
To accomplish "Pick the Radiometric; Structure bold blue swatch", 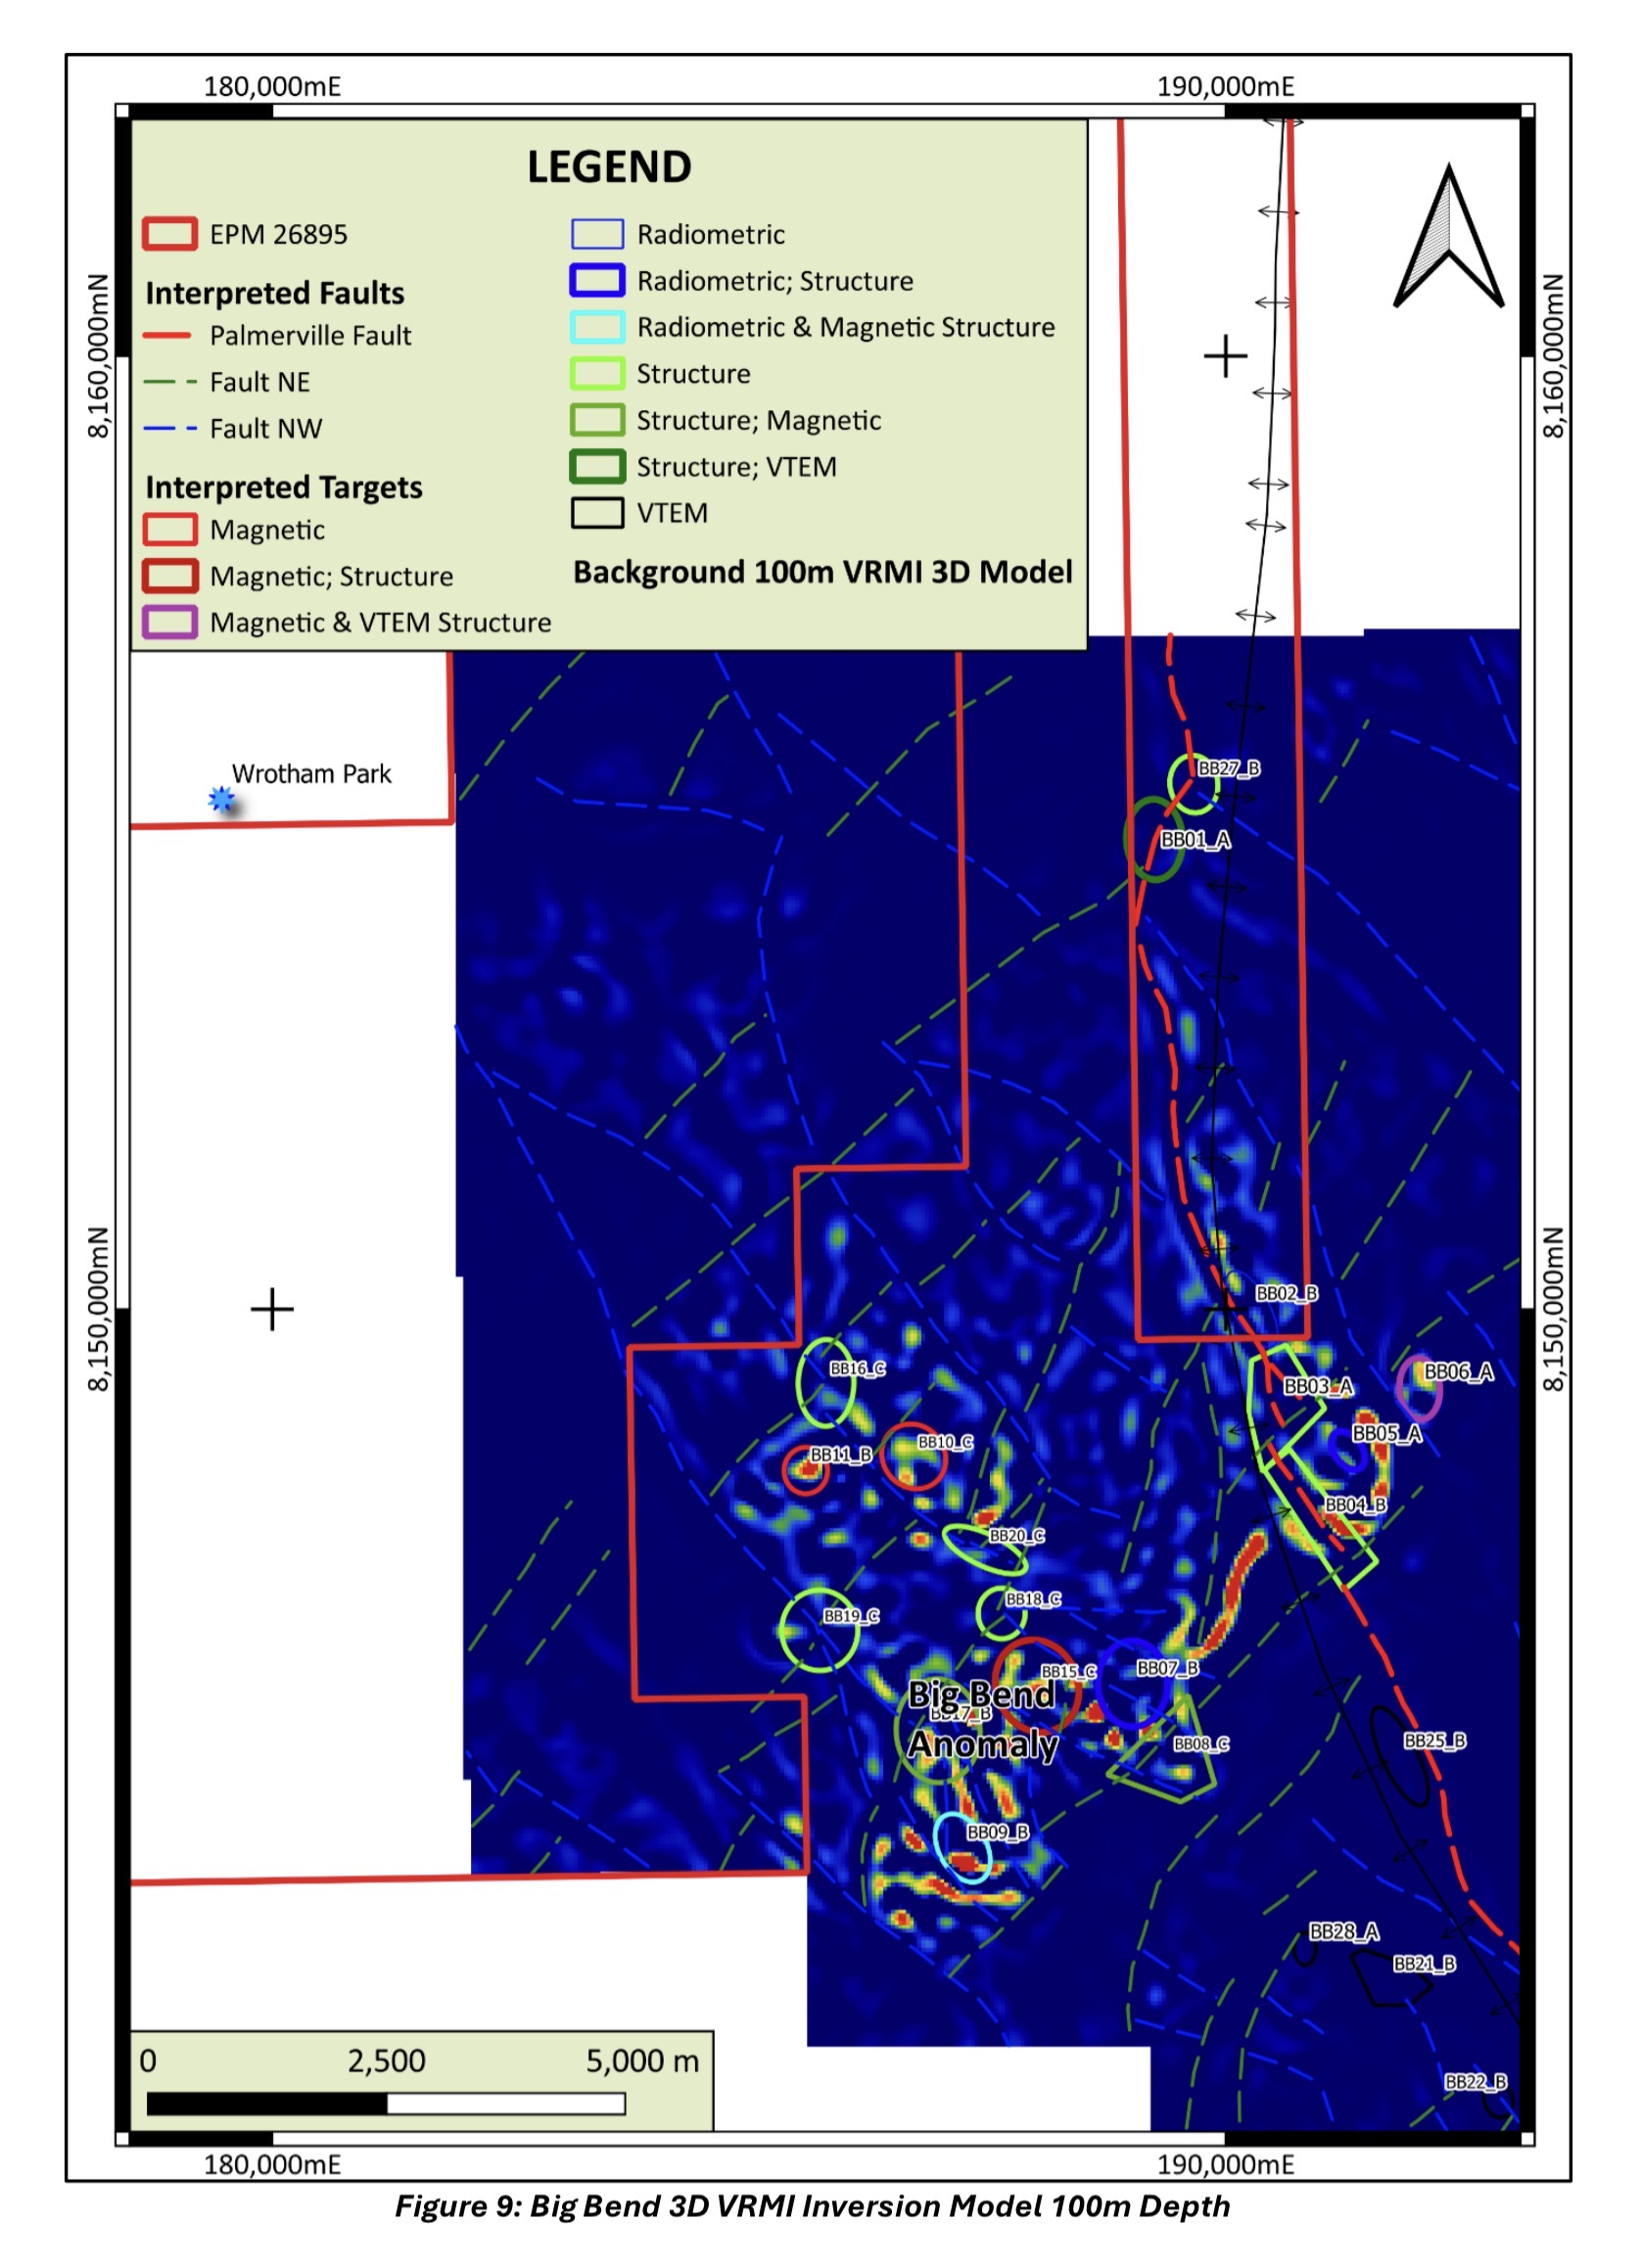I will (597, 281).
